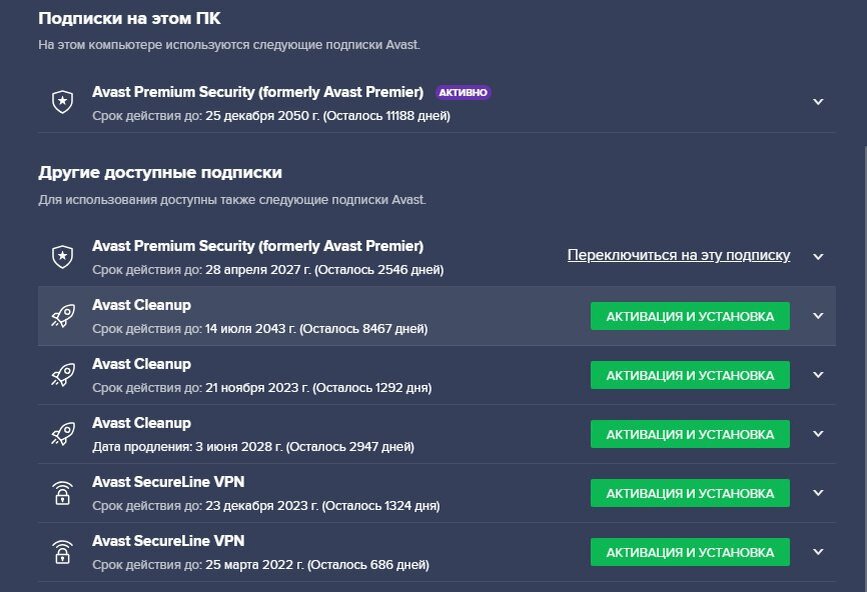Expand Avast Cleanup expiring 14 июля 2043

click(818, 316)
